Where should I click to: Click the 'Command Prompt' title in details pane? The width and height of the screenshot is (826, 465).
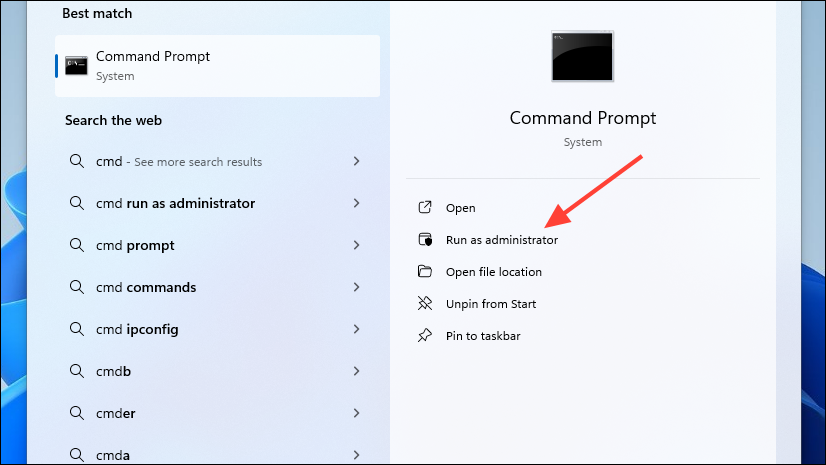click(x=583, y=118)
